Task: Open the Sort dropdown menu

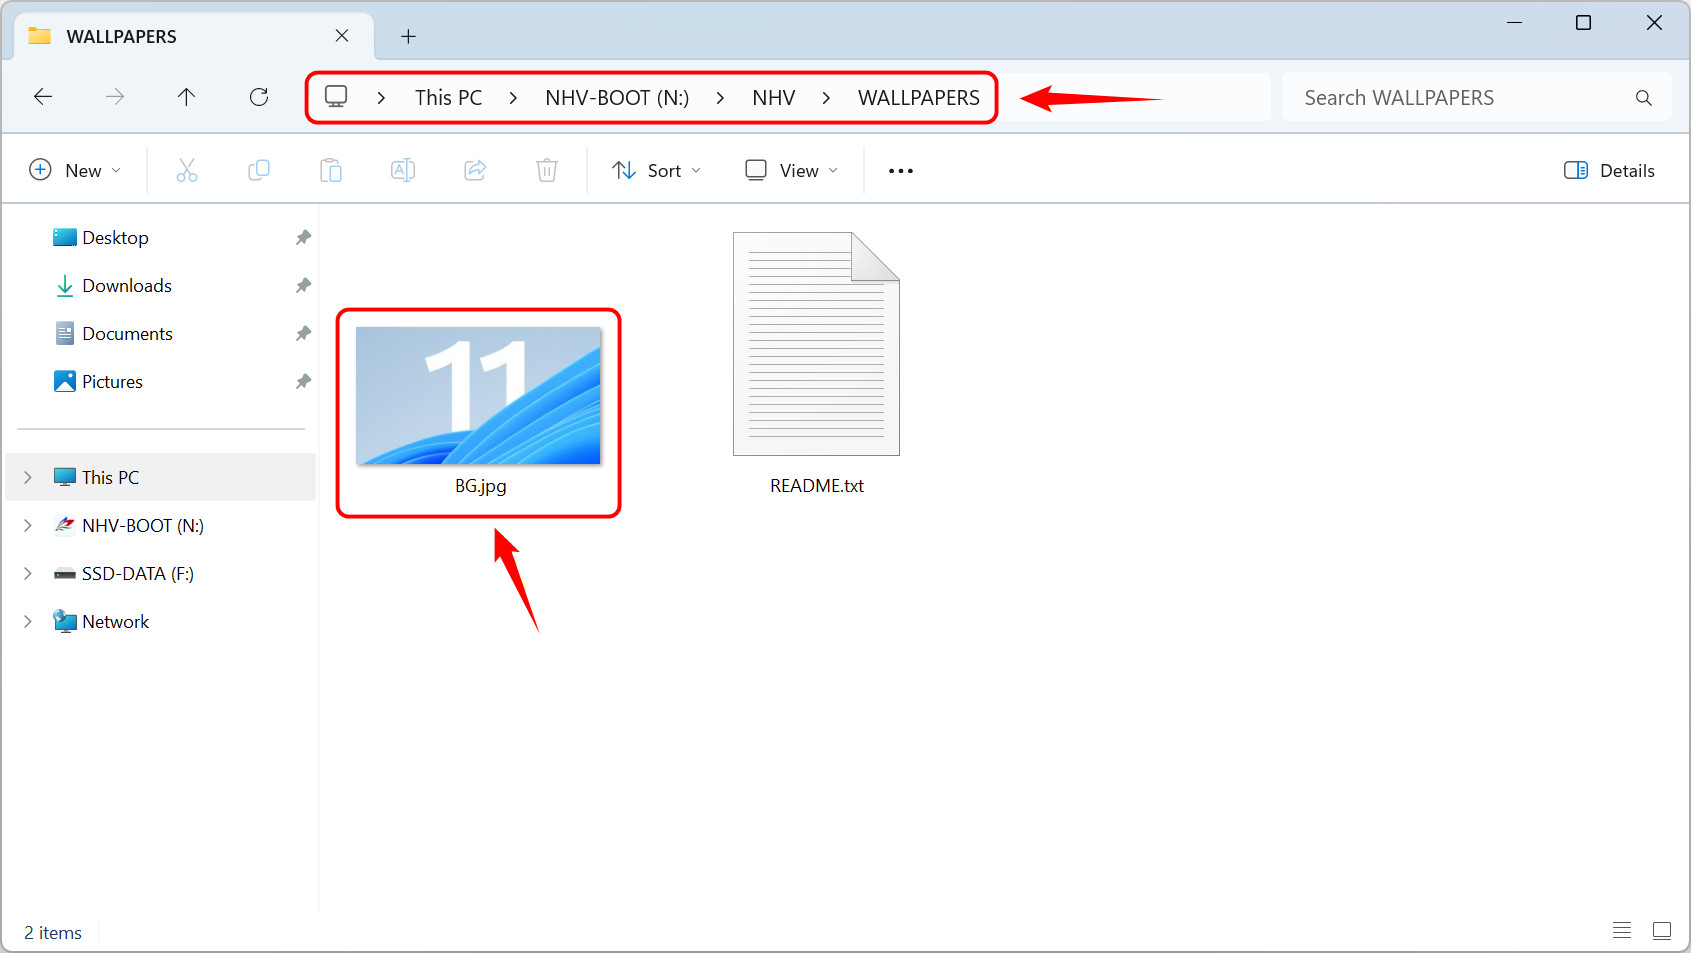Action: pos(656,171)
